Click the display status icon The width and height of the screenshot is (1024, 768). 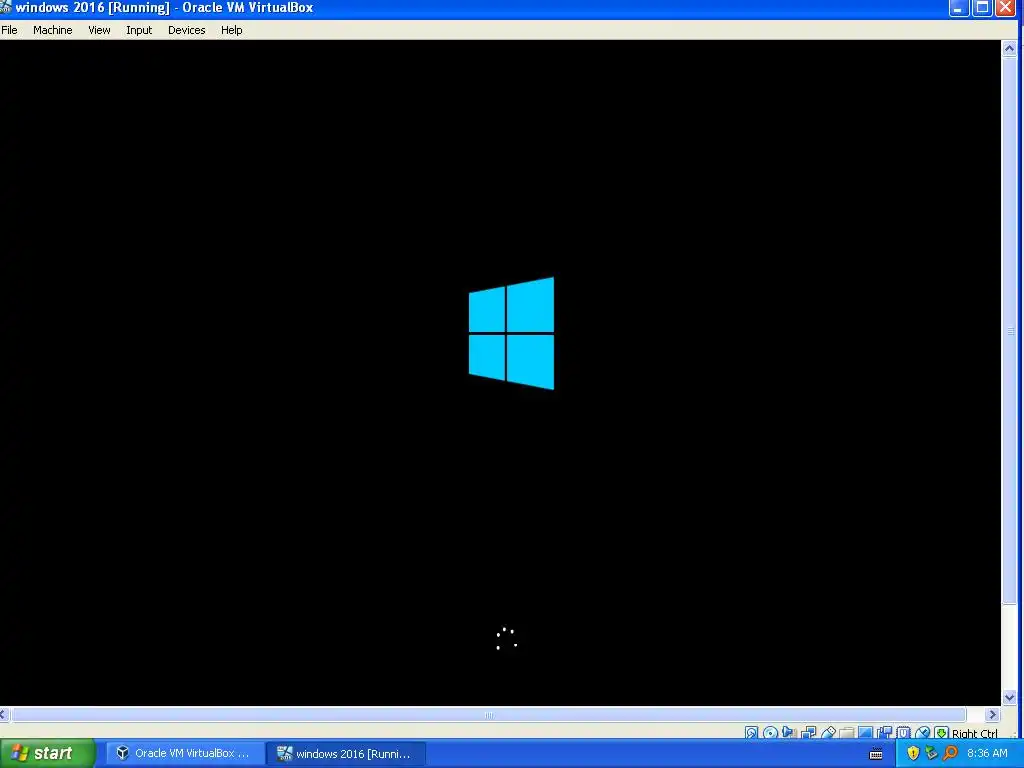(865, 733)
